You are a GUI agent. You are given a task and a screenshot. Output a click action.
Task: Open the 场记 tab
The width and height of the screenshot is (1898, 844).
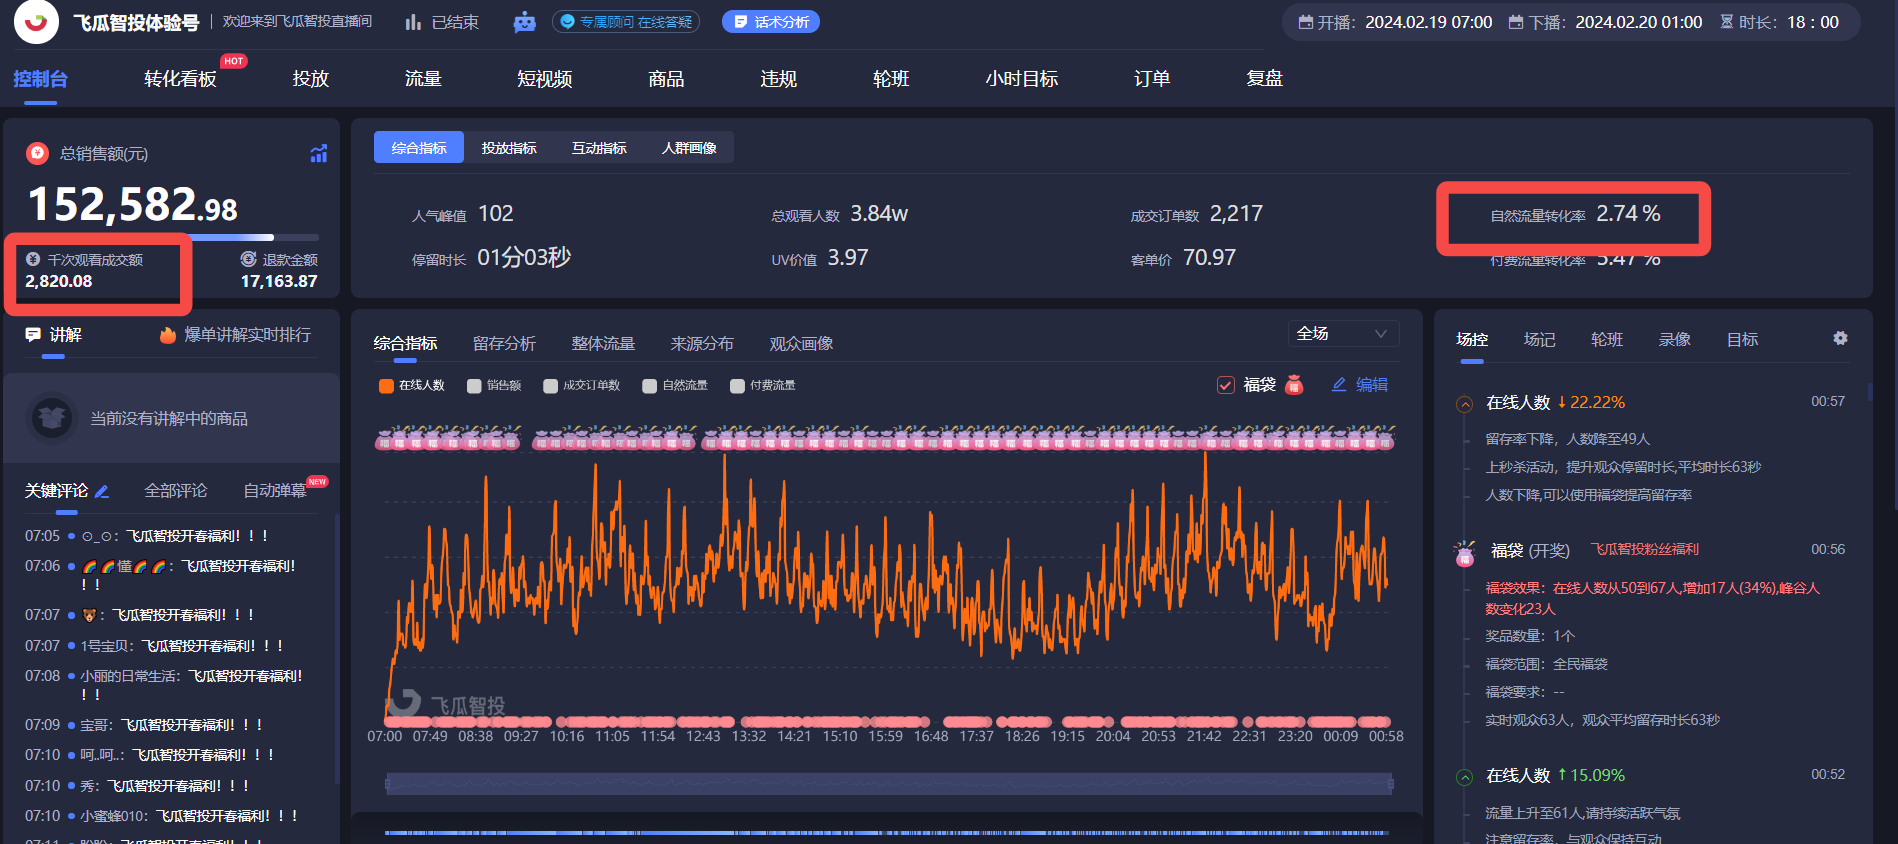1540,340
